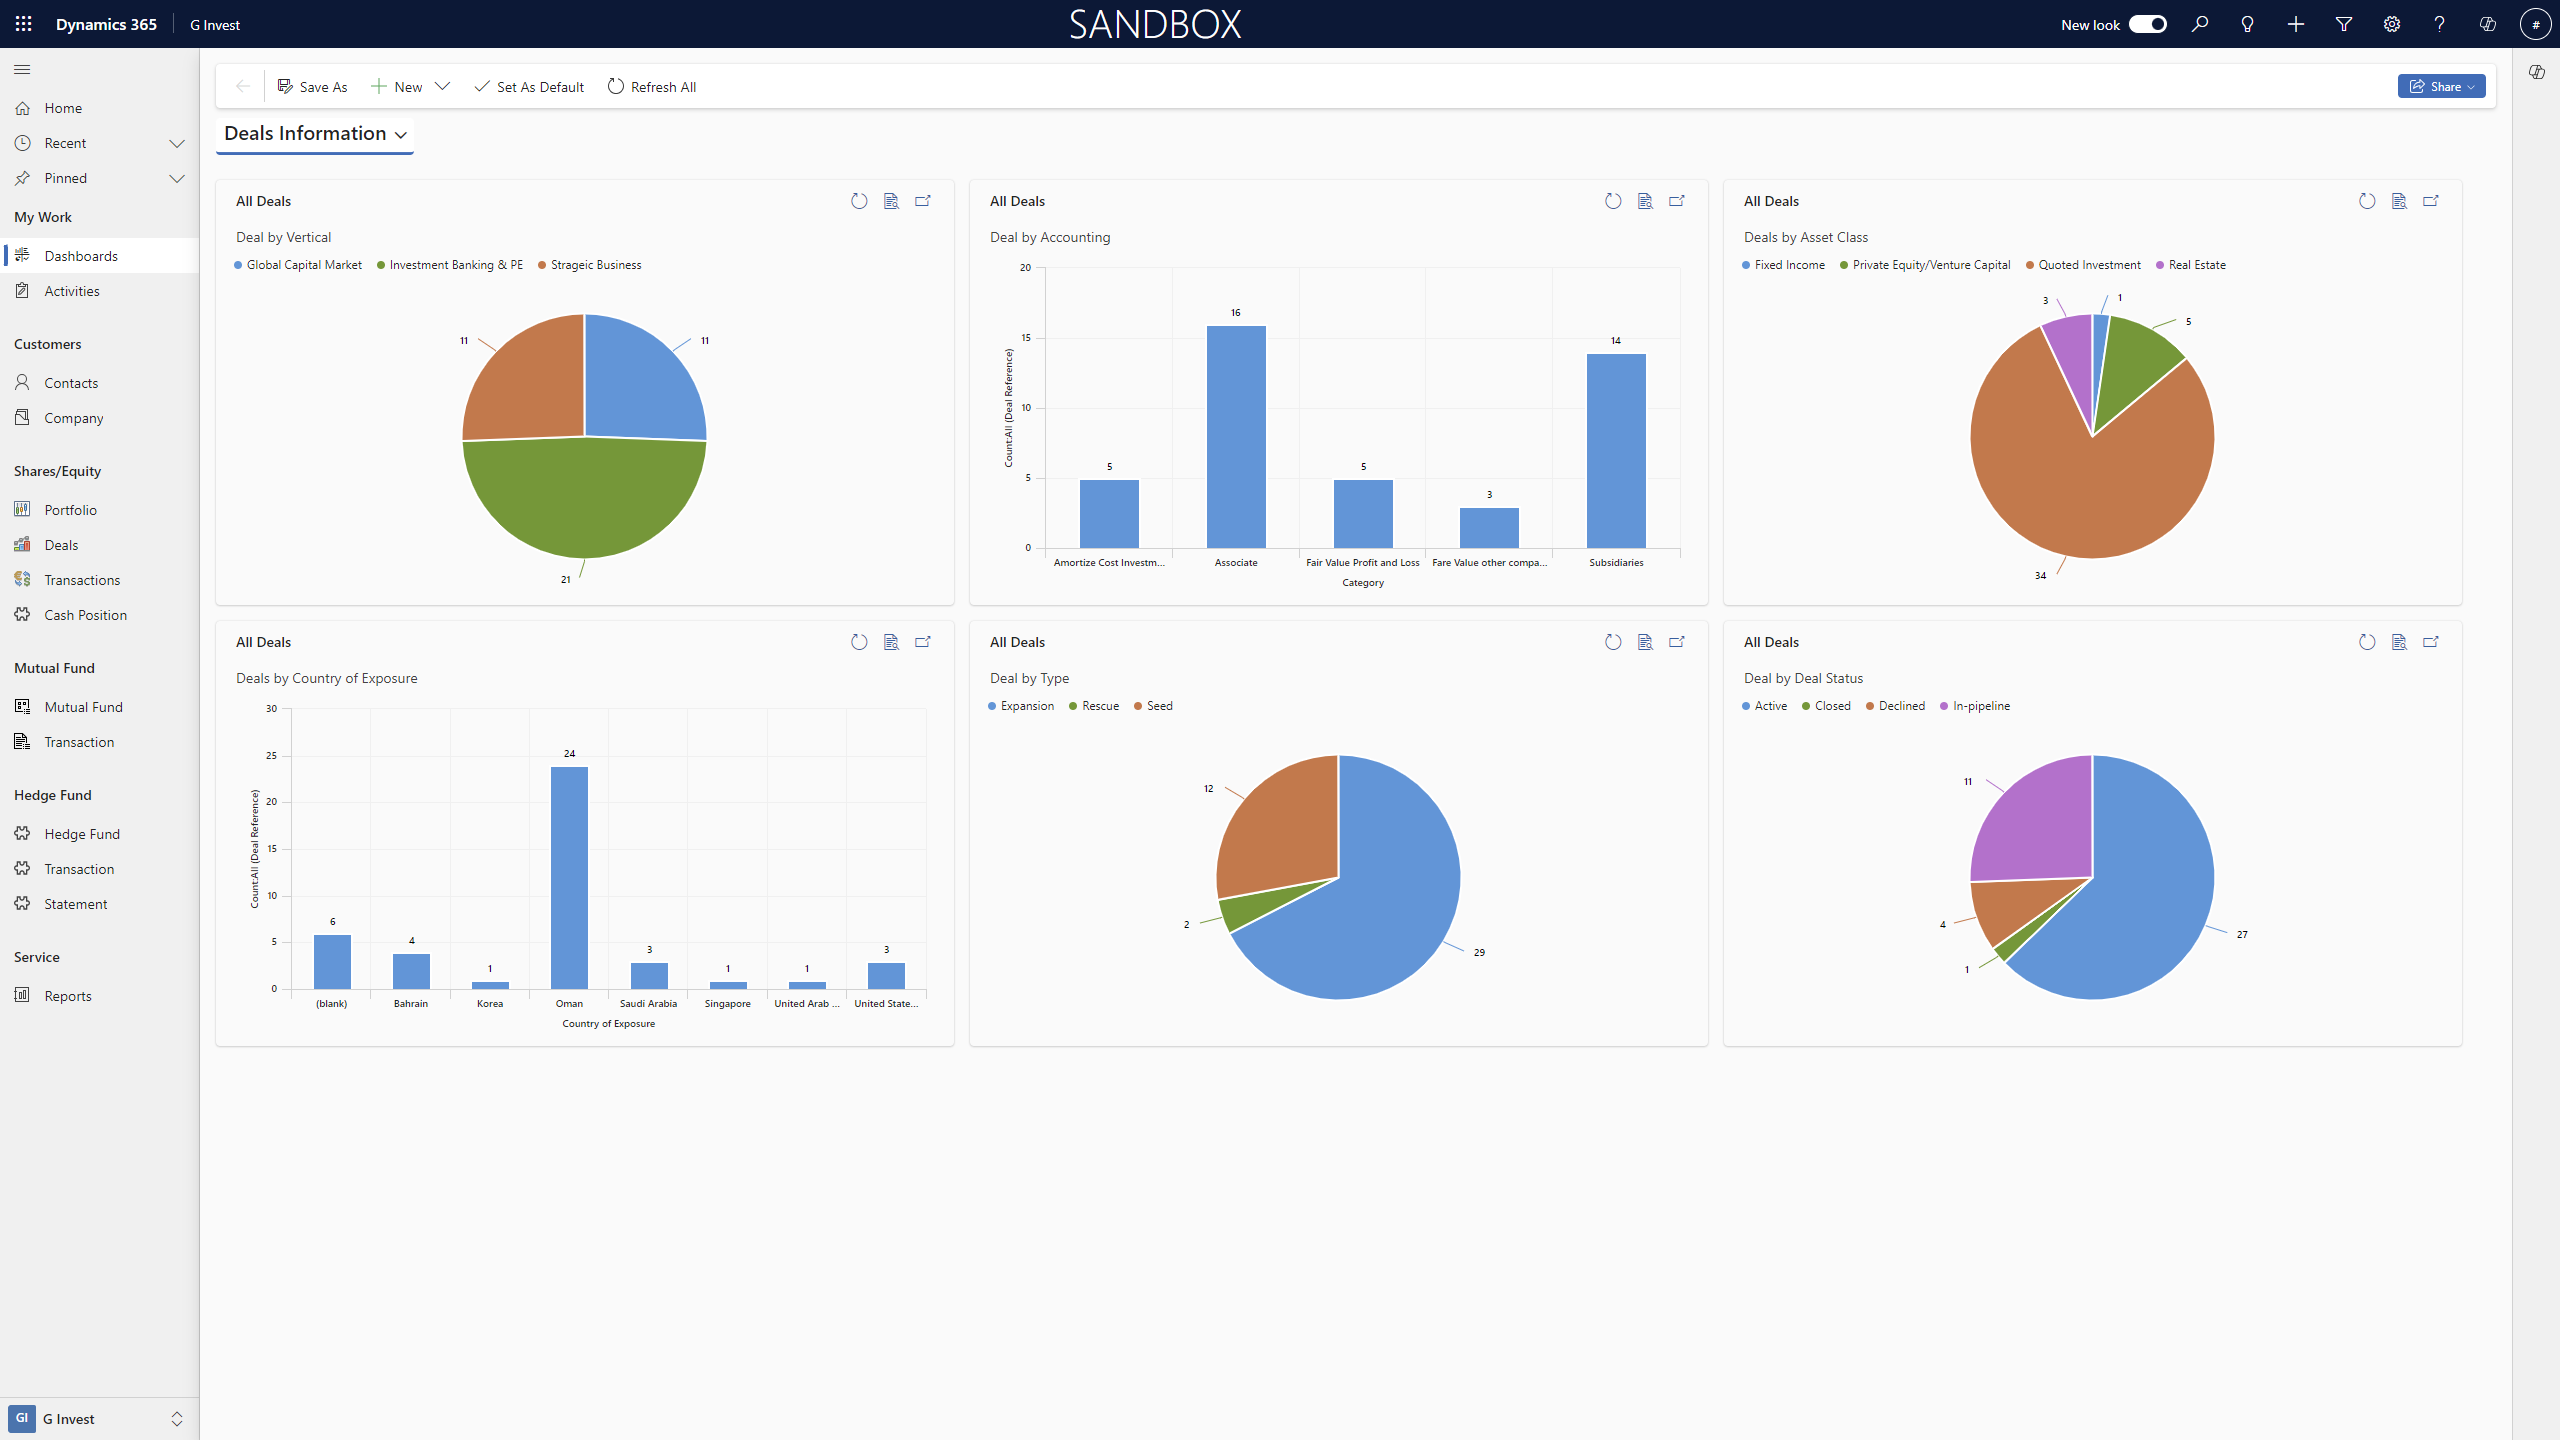Open the app launcher waffle icon
2560x1440 pixels.
24,24
